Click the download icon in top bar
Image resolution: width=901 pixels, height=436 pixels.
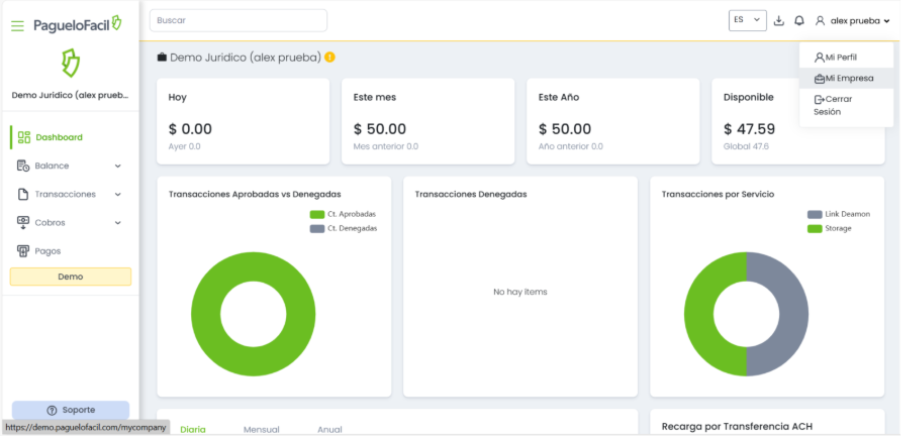coord(779,20)
